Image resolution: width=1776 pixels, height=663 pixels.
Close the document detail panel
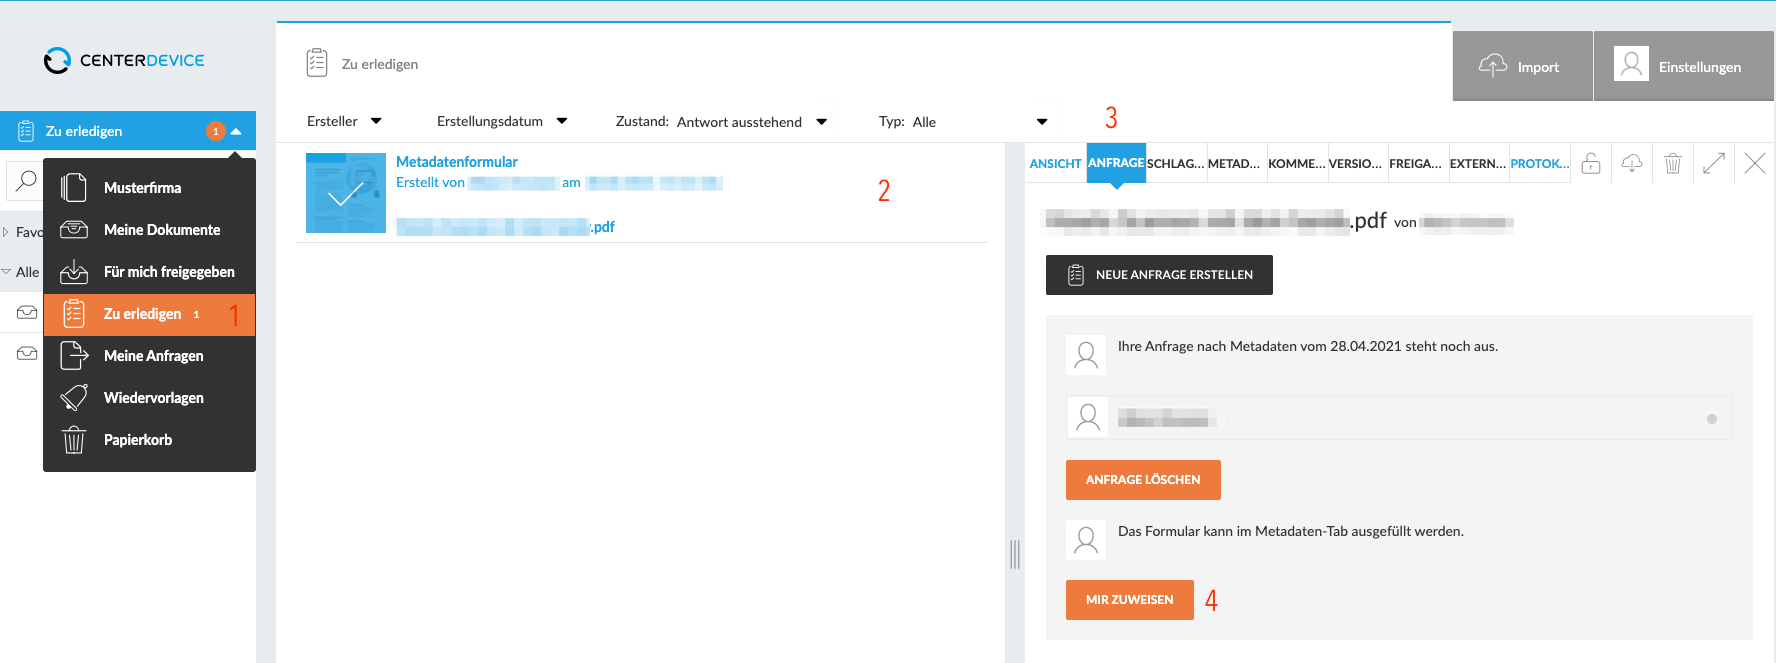(x=1755, y=163)
